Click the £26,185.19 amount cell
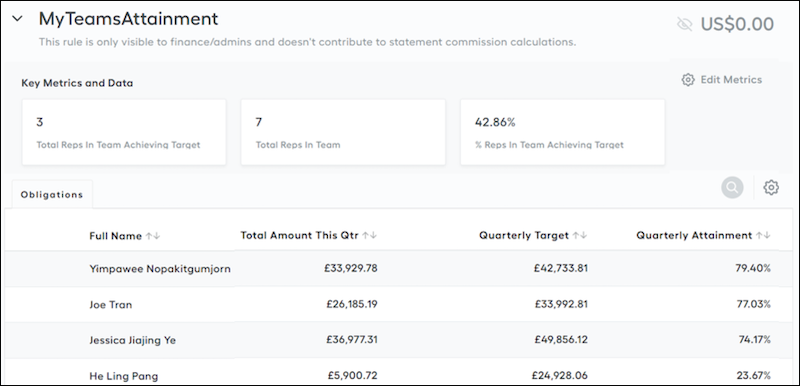This screenshot has width=800, height=386. [352, 304]
